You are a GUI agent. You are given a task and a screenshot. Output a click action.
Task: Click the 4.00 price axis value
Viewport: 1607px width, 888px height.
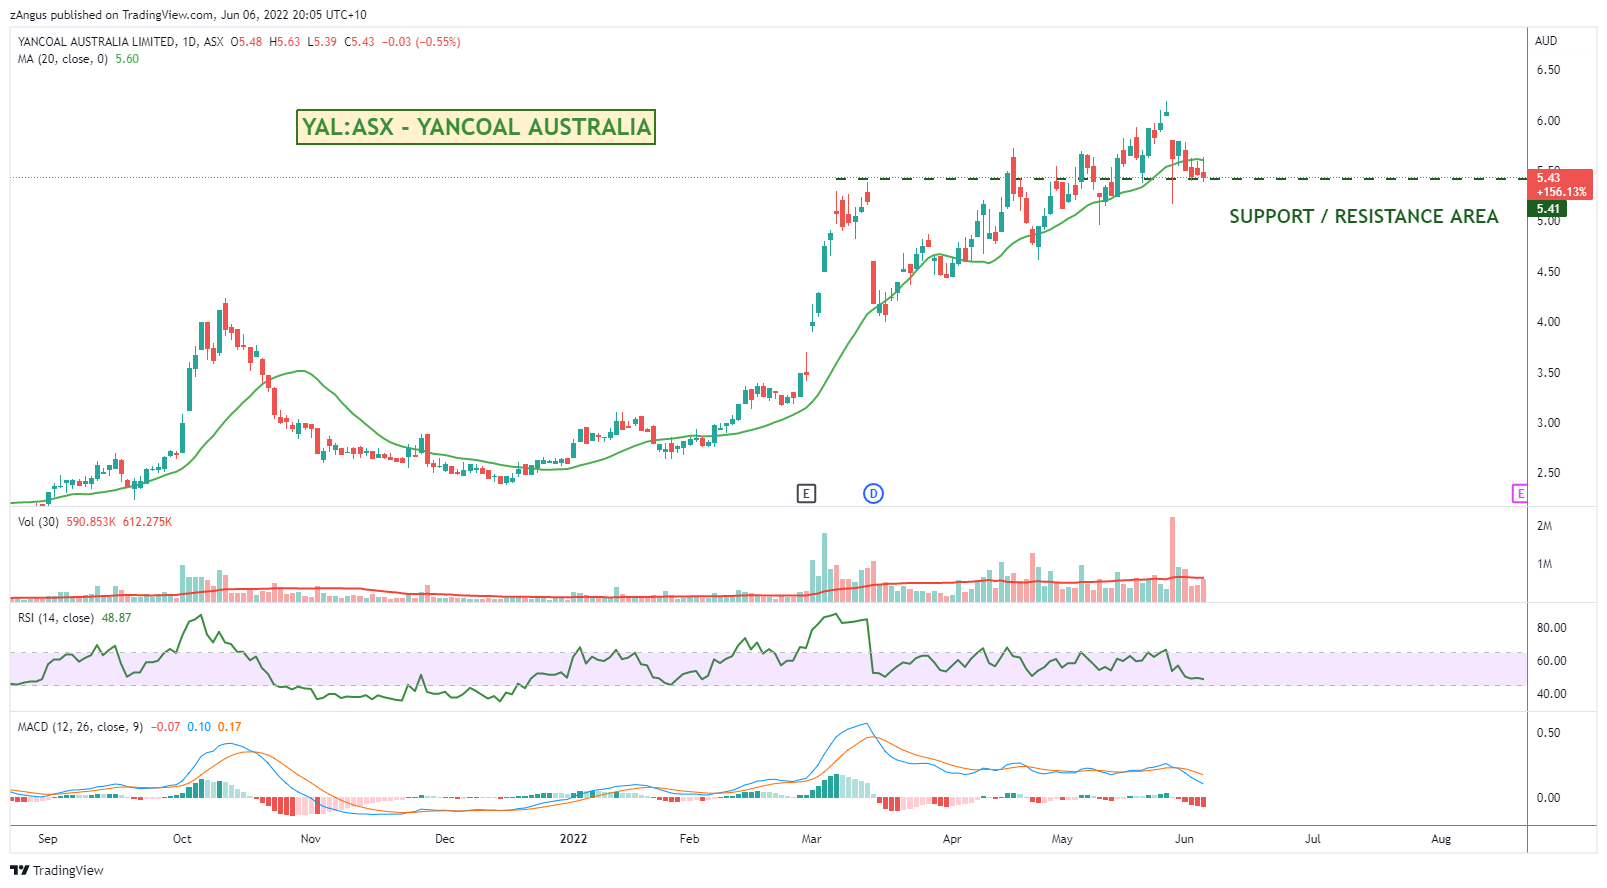click(x=1548, y=322)
